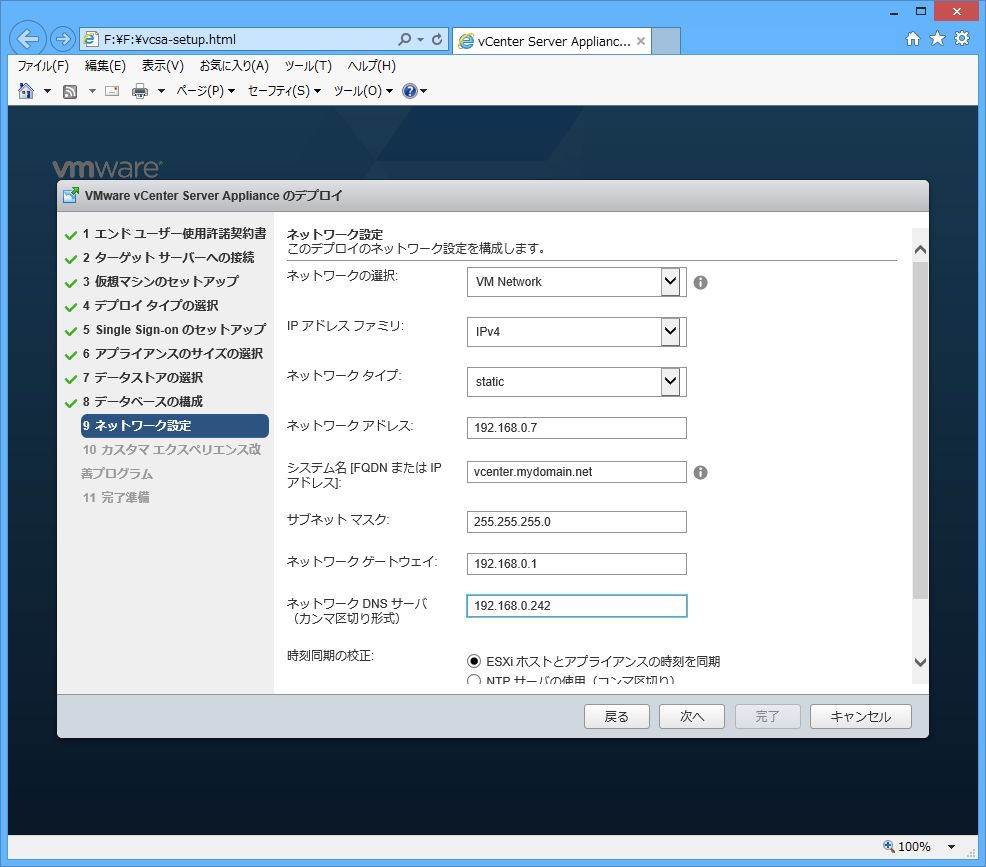Open the favorites star icon

pos(937,39)
